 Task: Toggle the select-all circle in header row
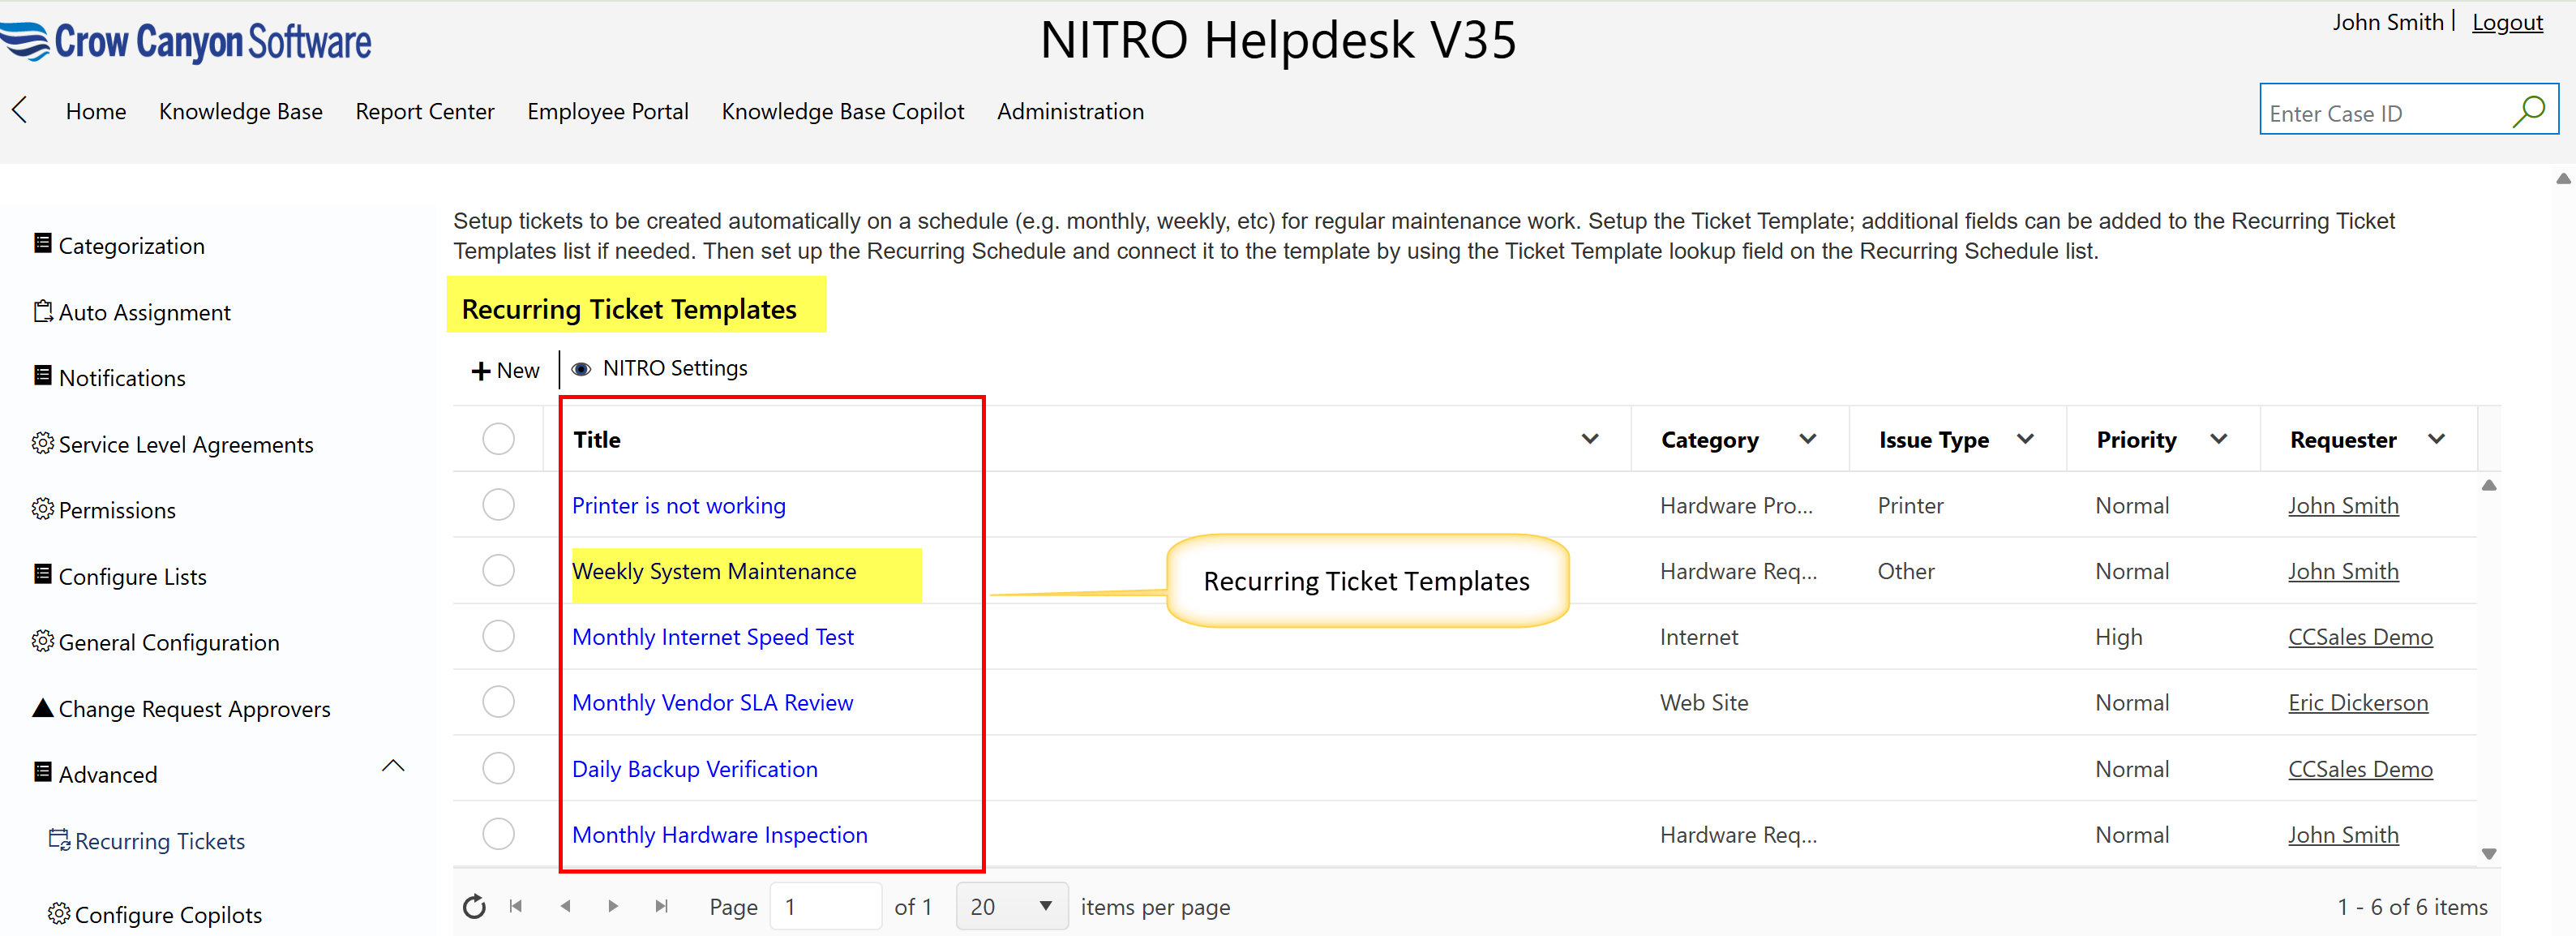tap(498, 438)
